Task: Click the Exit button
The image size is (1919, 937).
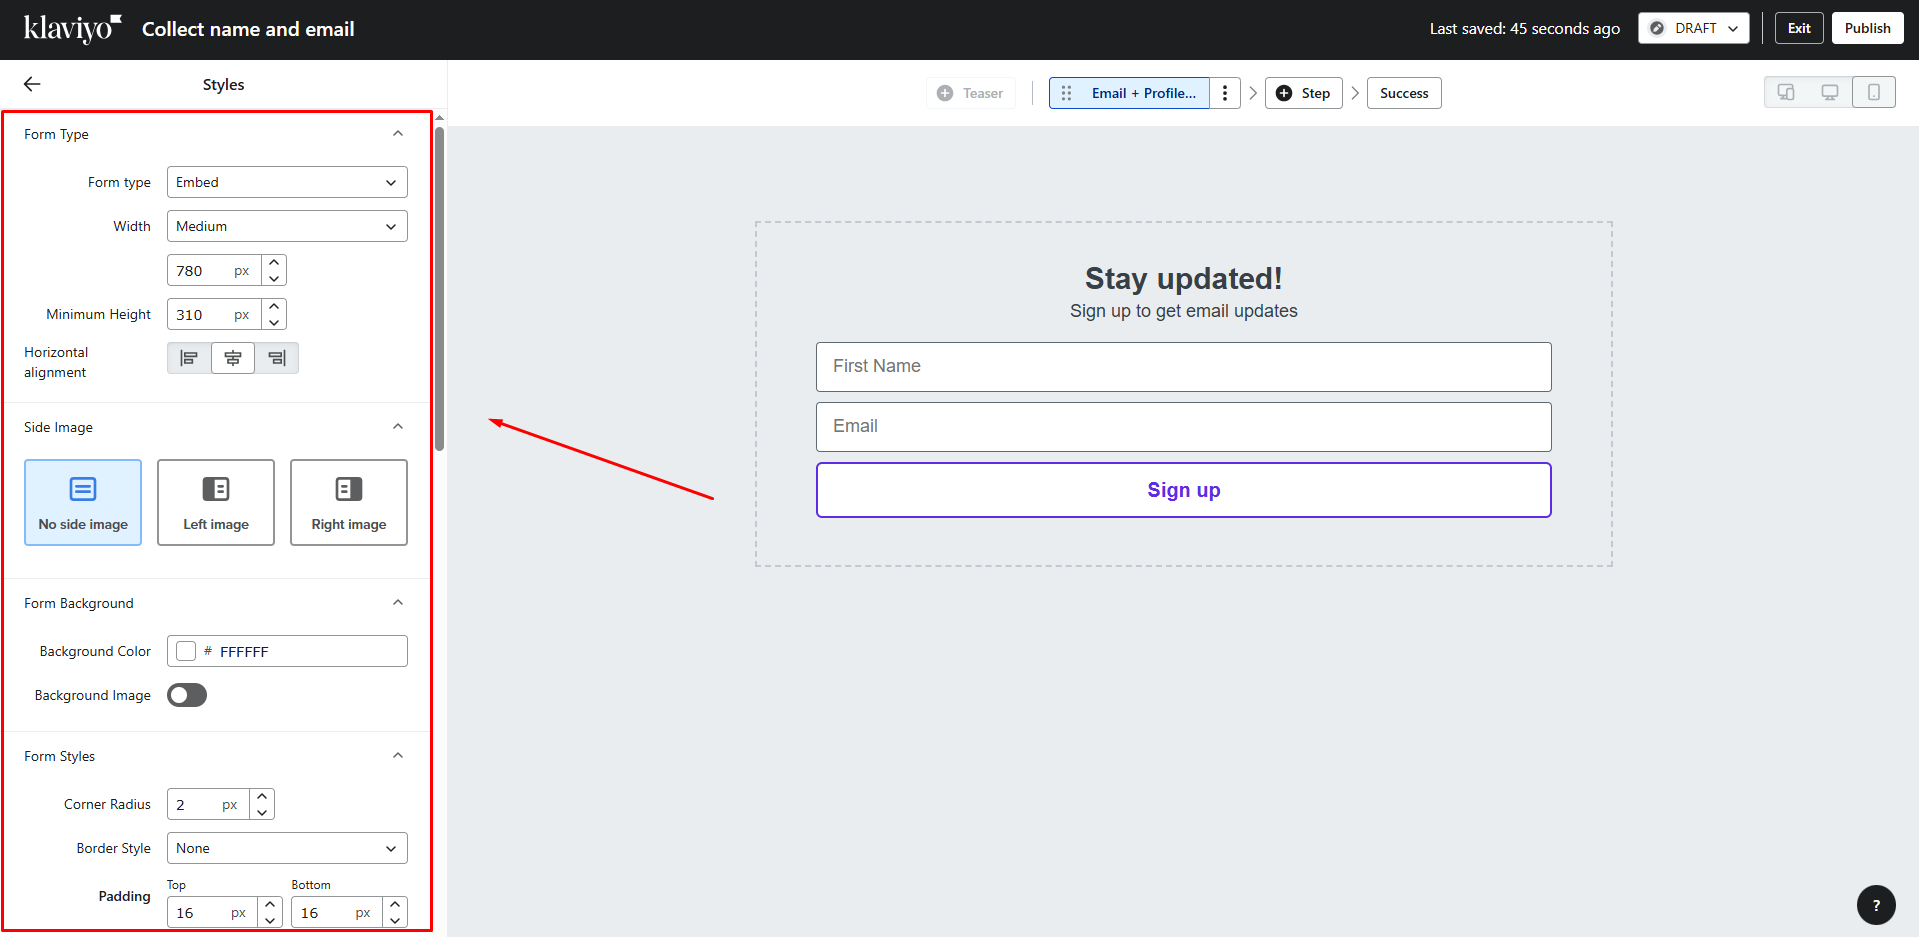Action: 1799,28
